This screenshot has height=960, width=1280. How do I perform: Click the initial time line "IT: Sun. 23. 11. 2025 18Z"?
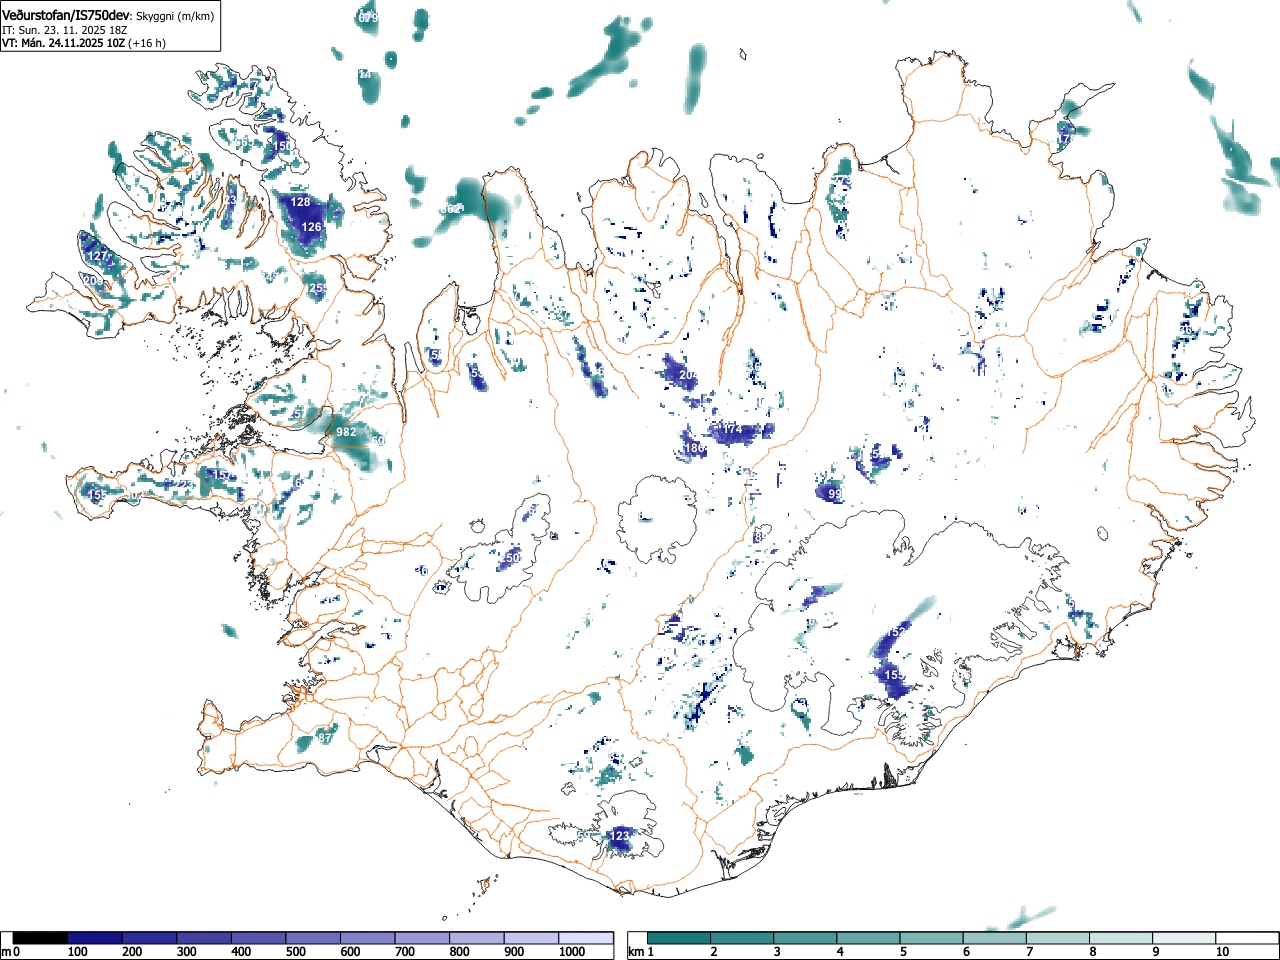(x=65, y=30)
